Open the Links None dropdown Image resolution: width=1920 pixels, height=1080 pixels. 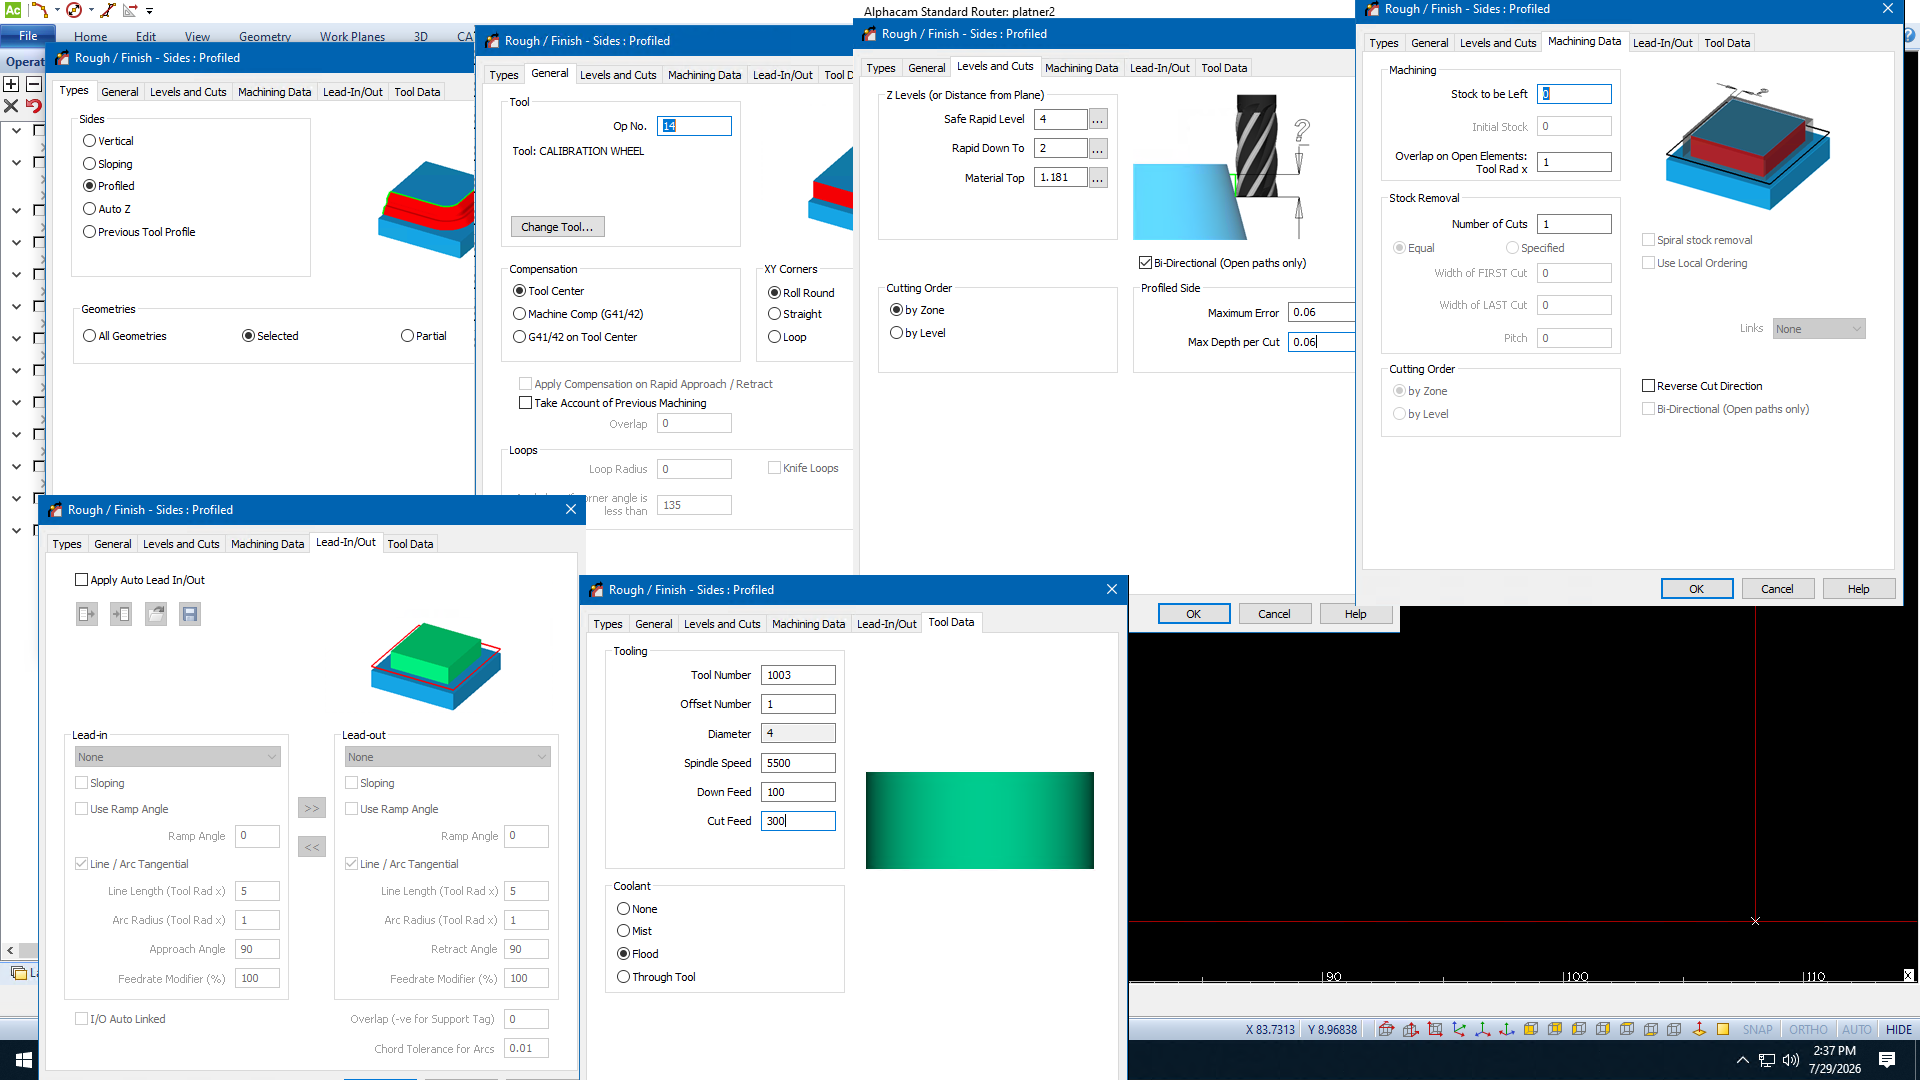click(x=1819, y=329)
